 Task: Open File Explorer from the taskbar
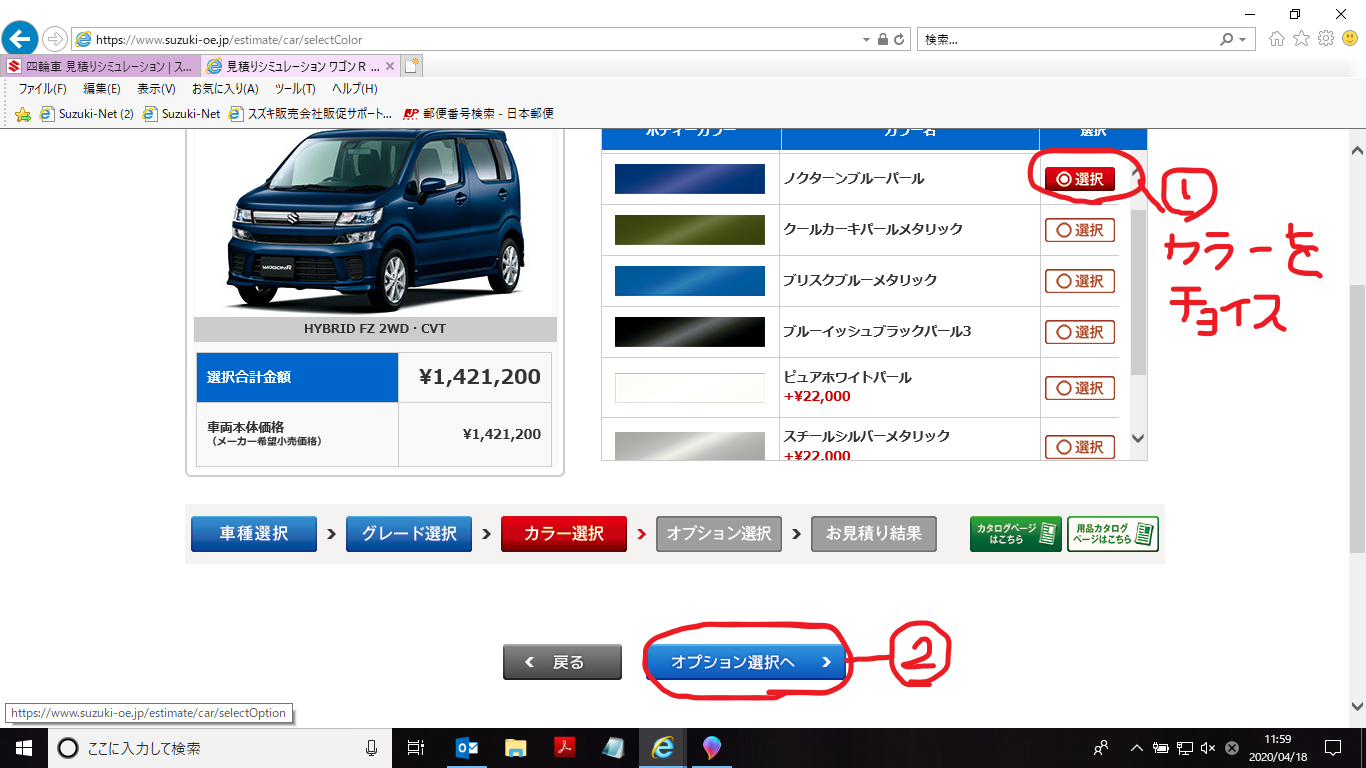[515, 747]
